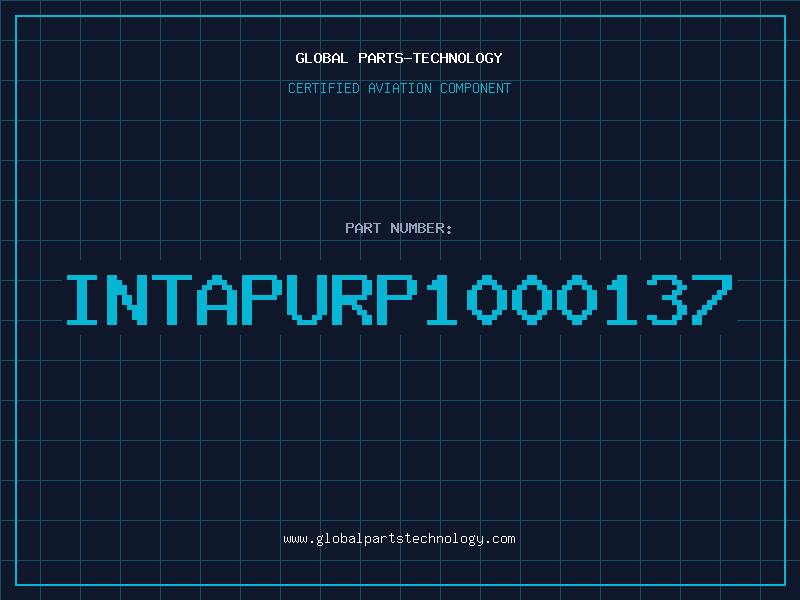Screen dimensions: 800x600
Task: Select part number INTAPURP1000137
Action: click(x=399, y=300)
